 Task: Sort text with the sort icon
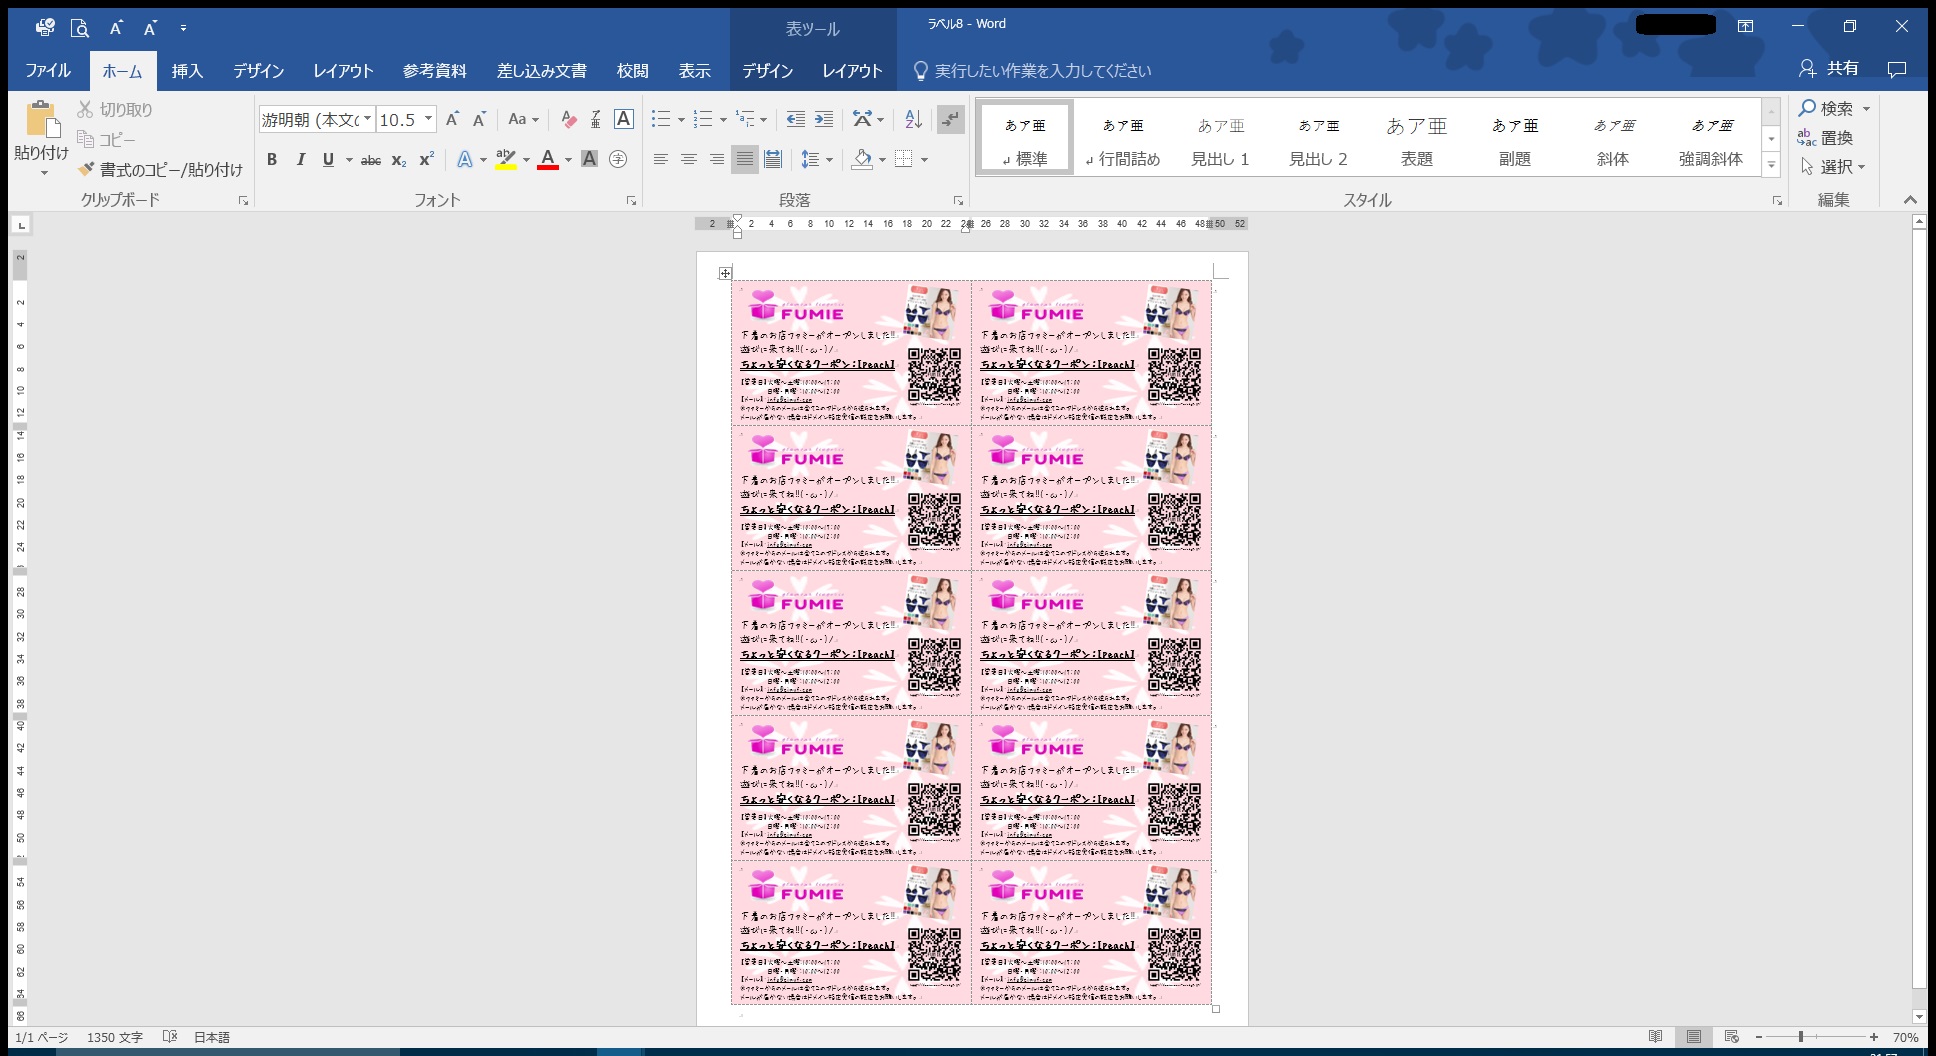point(913,119)
